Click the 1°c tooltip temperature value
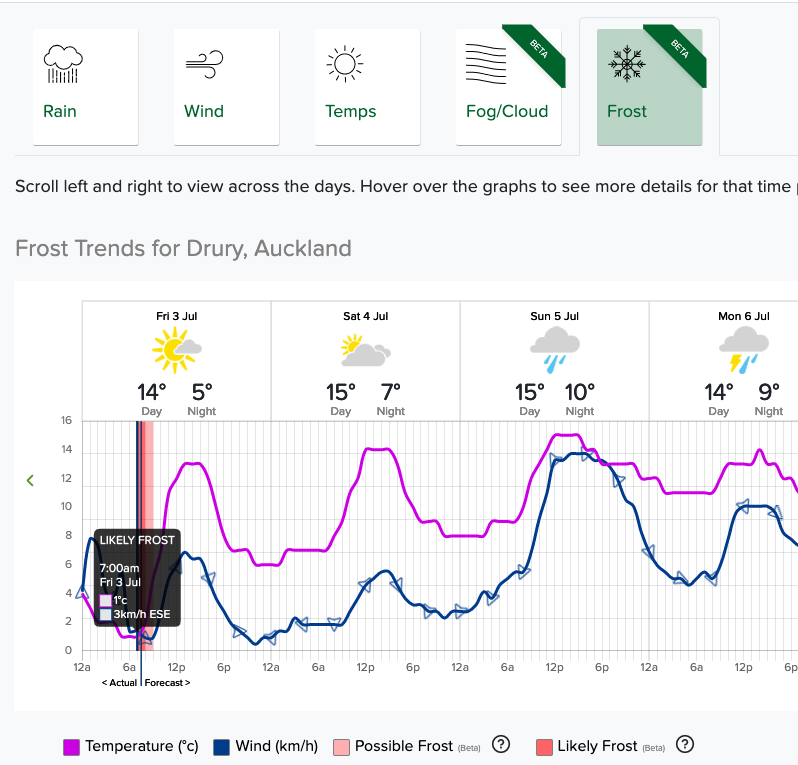This screenshot has width=798, height=765. coord(120,600)
